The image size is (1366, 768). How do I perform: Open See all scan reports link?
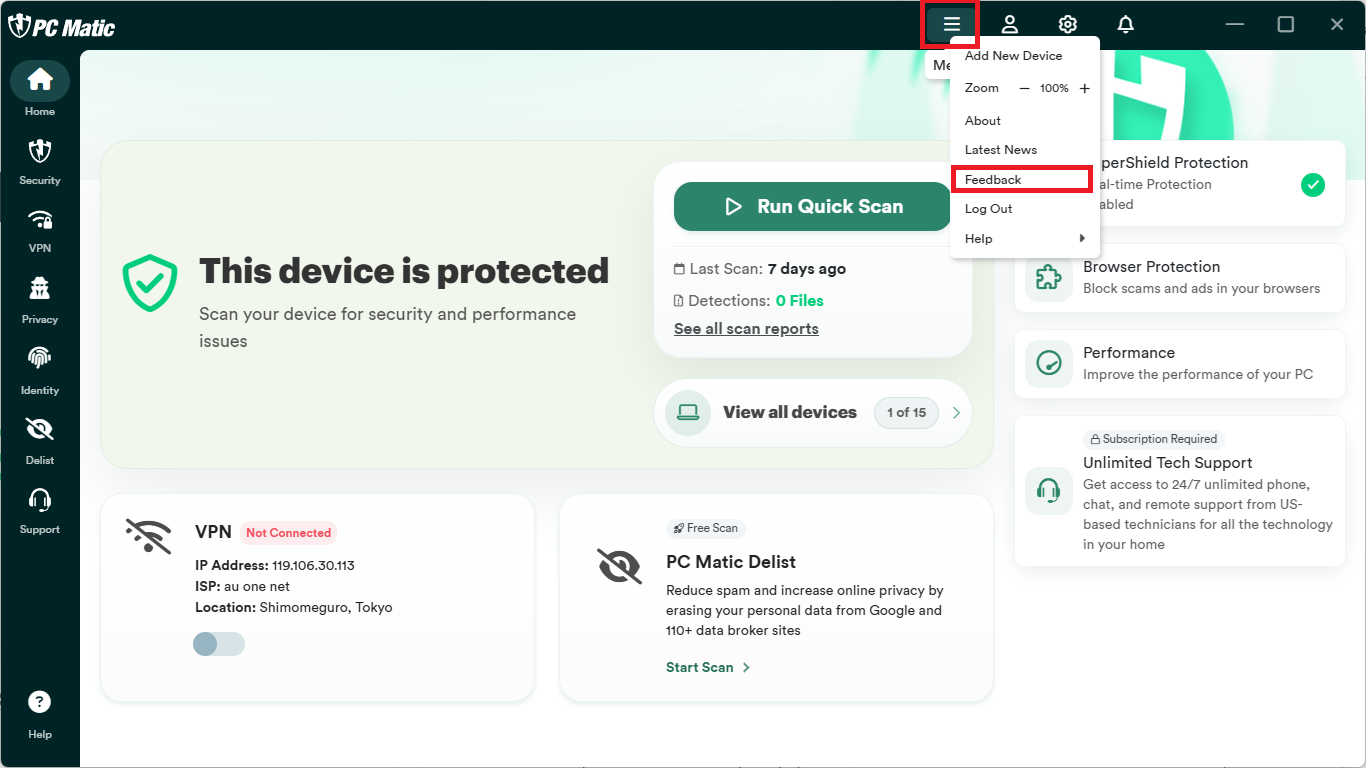coord(746,329)
